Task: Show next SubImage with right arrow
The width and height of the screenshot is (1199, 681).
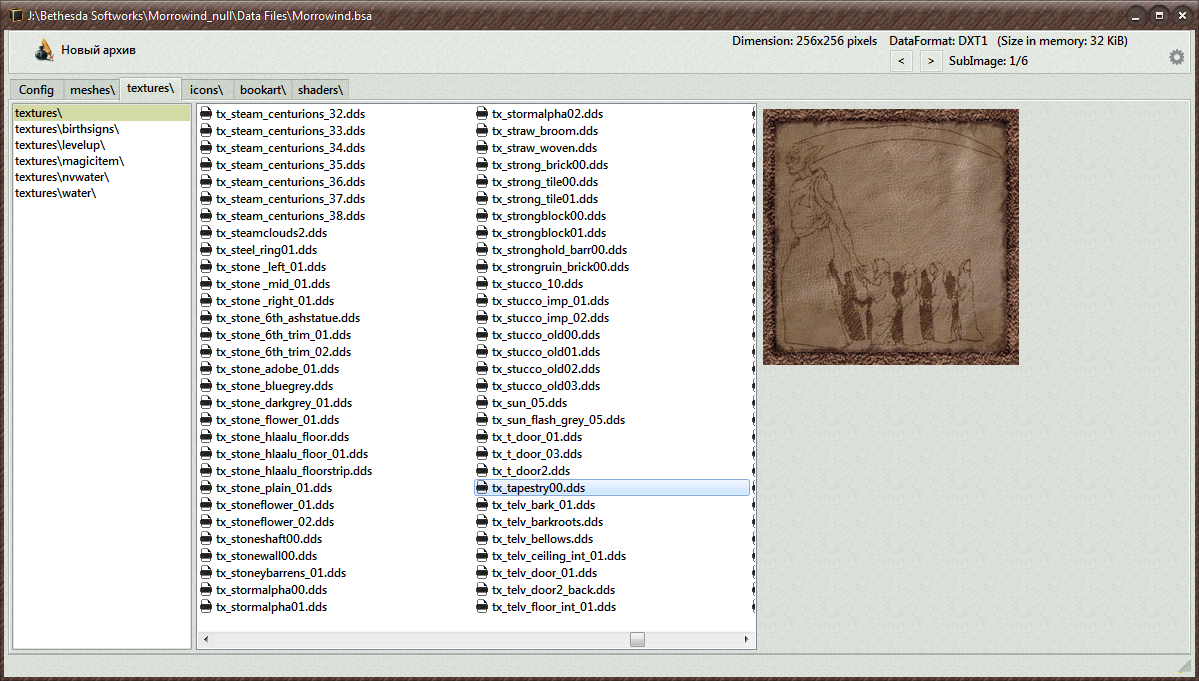Action: click(931, 61)
